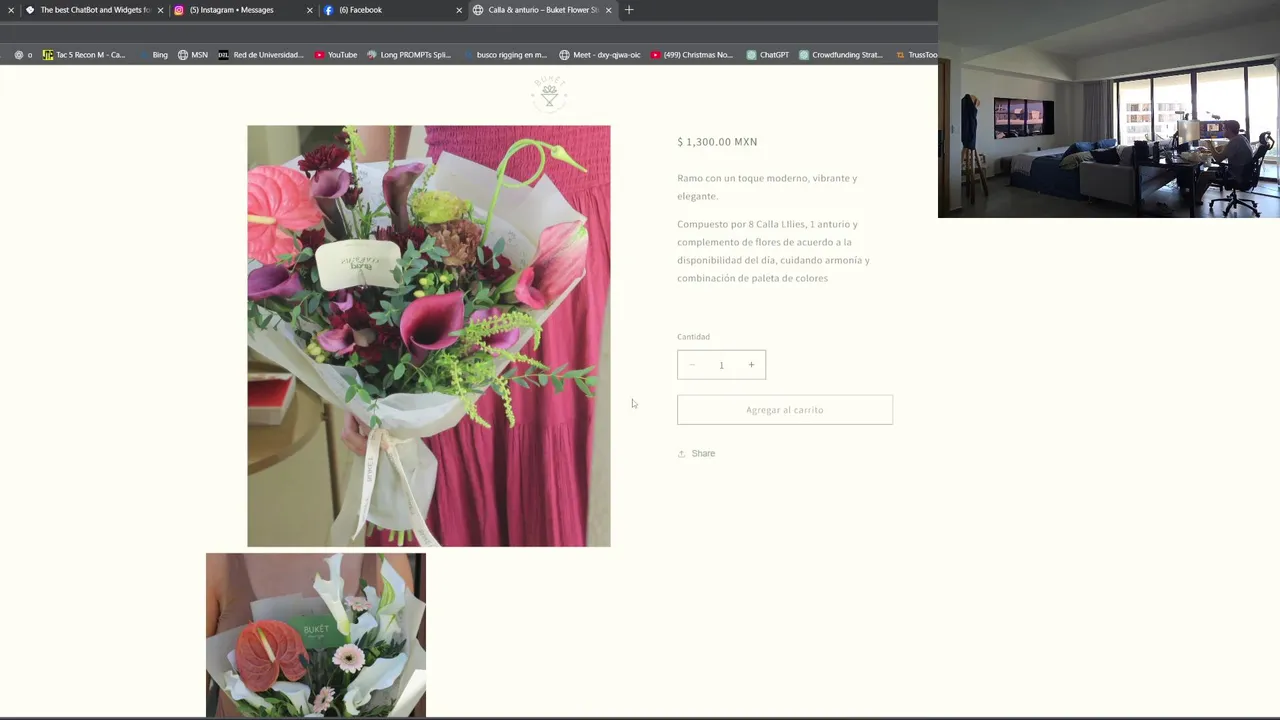
Task: Close the Calla & anturio tab
Action: [x=608, y=10]
